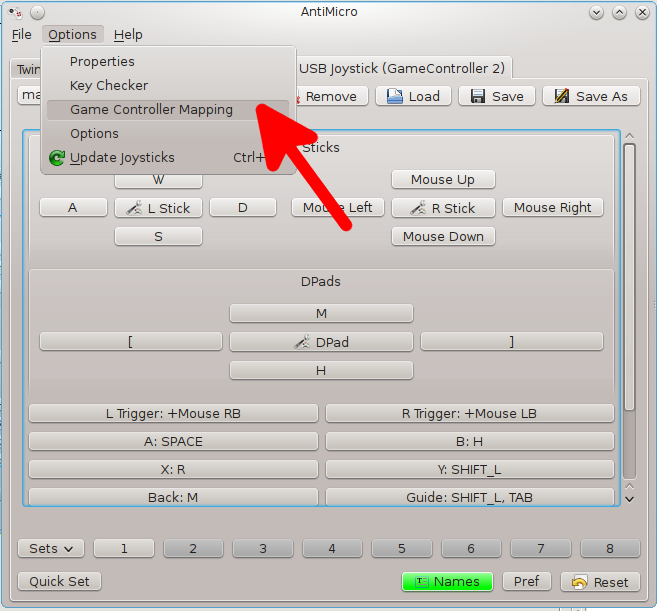
Task: Click the Mouse Up button
Action: [x=443, y=179]
